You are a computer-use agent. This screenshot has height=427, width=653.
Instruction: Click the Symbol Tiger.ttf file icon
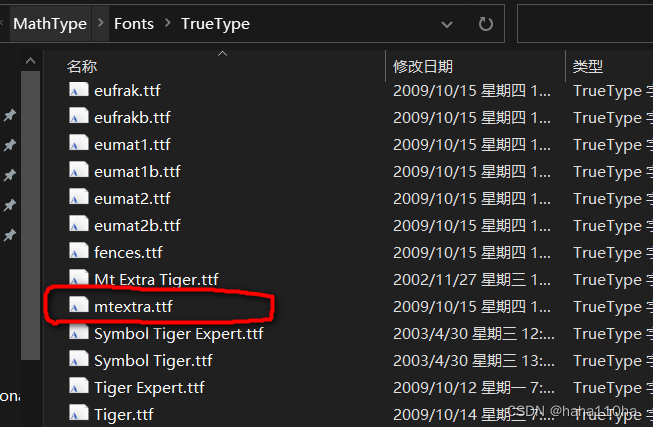pos(79,360)
